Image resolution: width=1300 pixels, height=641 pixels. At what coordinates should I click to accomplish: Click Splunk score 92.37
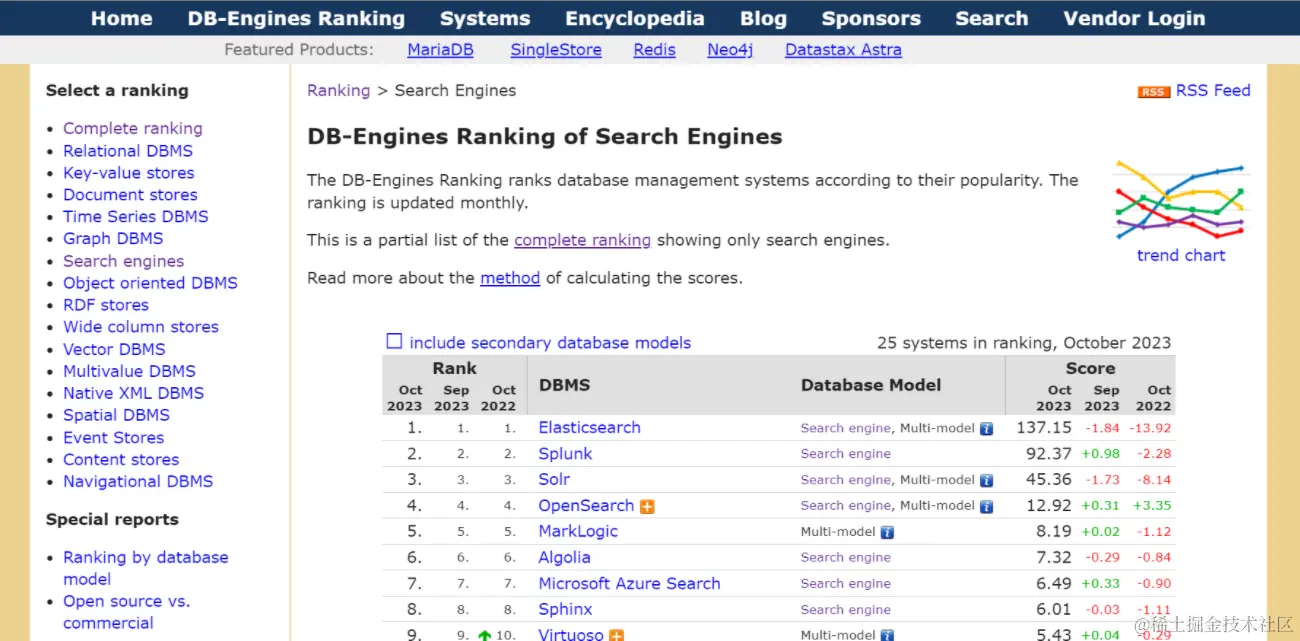[x=1049, y=453]
